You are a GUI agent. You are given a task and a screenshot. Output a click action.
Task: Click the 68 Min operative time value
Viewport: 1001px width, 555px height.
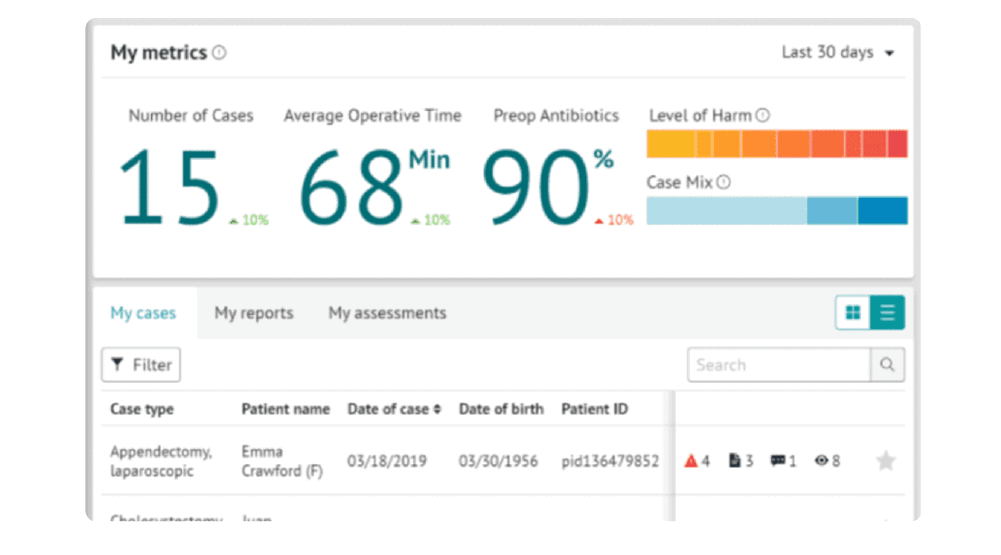pyautogui.click(x=375, y=186)
